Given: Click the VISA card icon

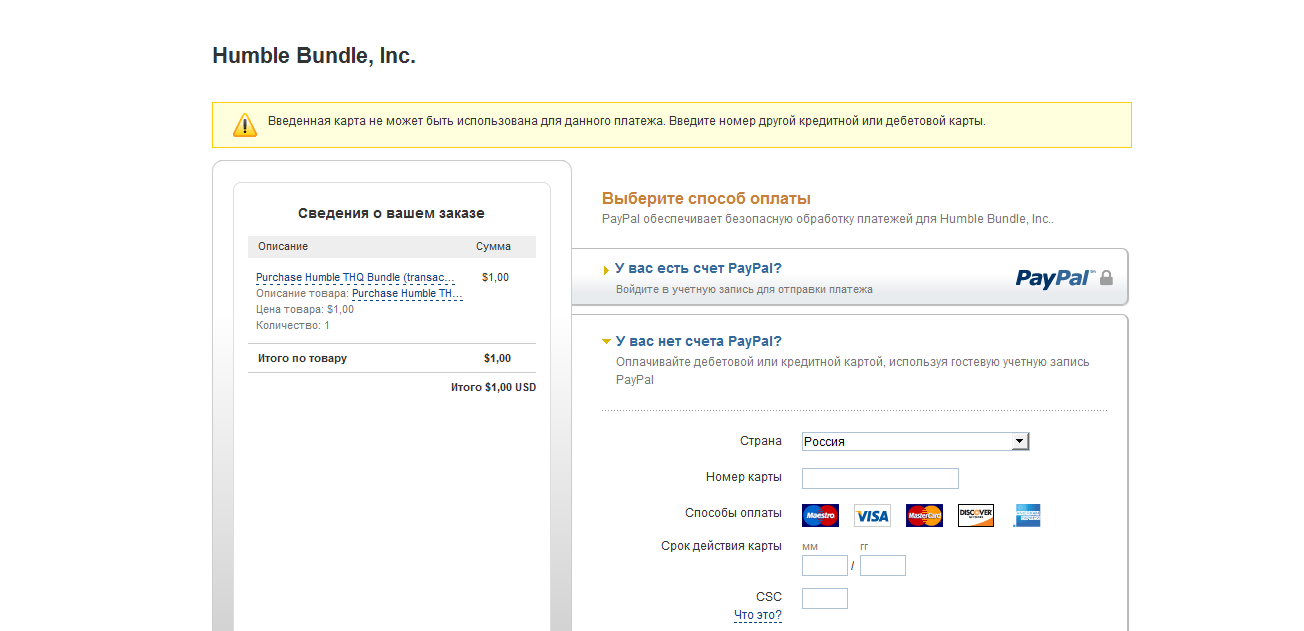Looking at the screenshot, I should point(872,515).
